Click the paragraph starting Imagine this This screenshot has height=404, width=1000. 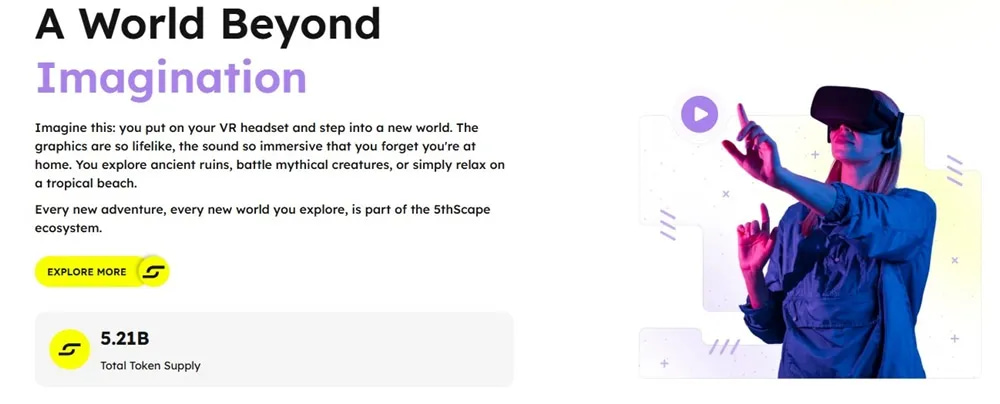pyautogui.click(x=270, y=156)
